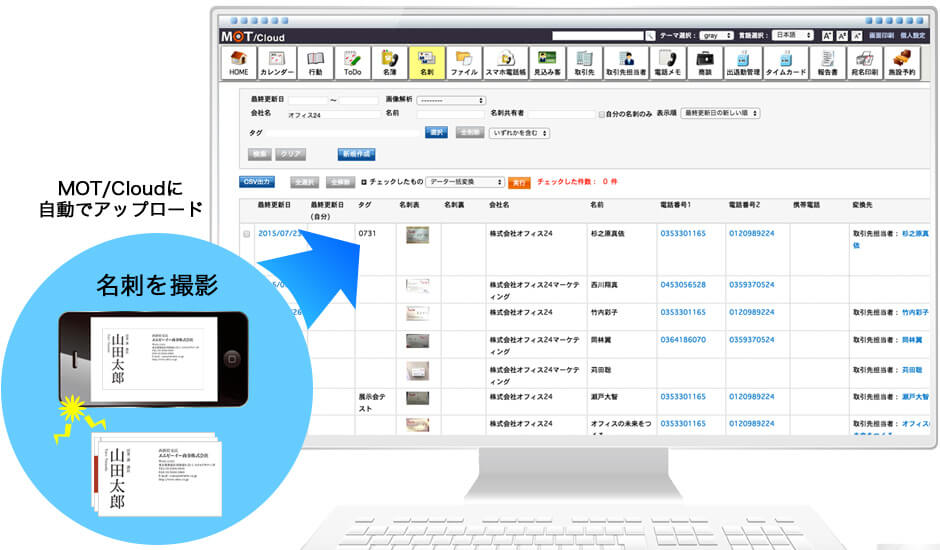This screenshot has height=550, width=940.
Task: Click the 最終更新日 start date field
Action: pyautogui.click(x=308, y=100)
